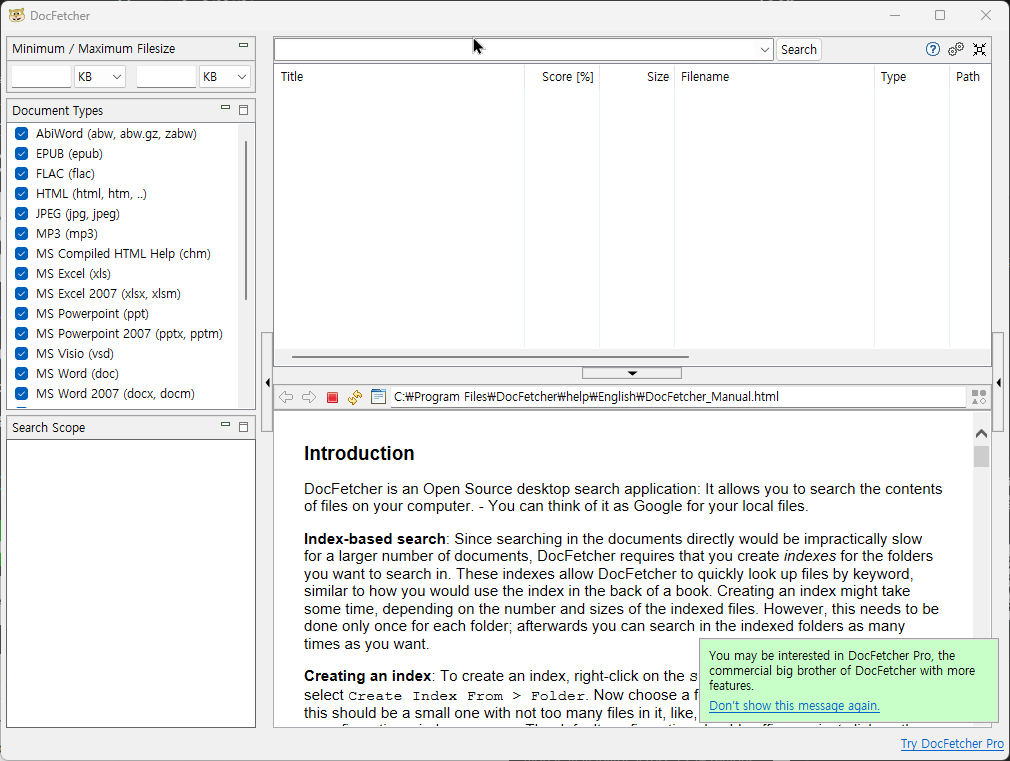This screenshot has width=1010, height=761.
Task: Click the hide to system tray icon
Action: 980,50
